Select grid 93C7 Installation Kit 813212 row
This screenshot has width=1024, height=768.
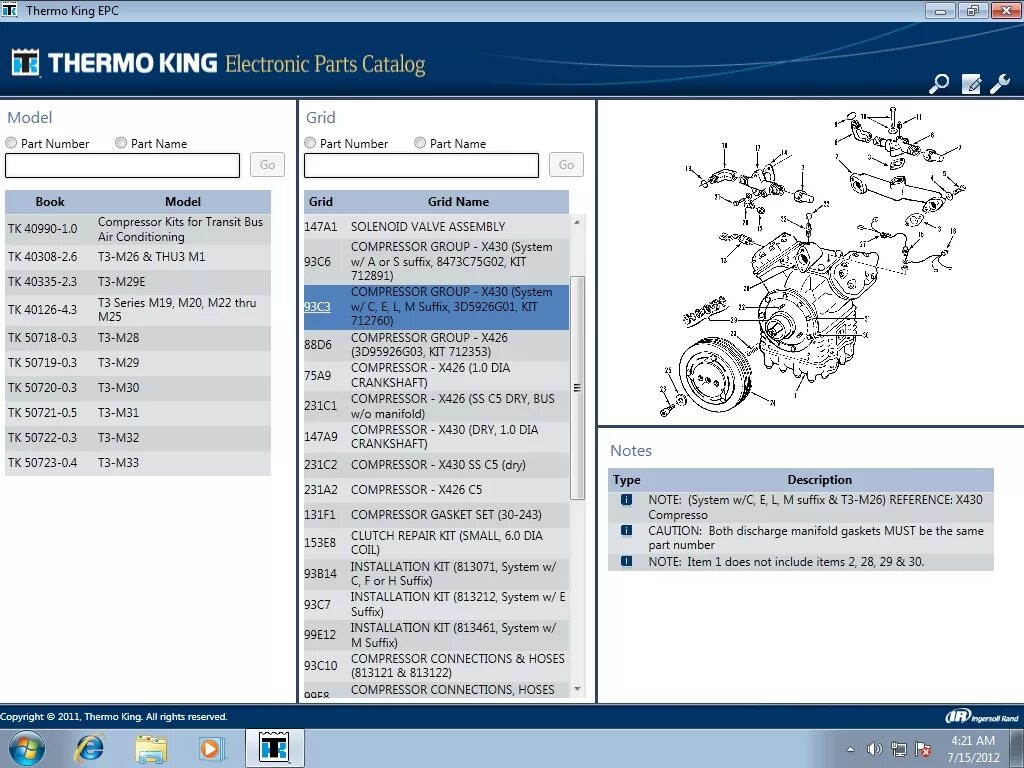pos(436,604)
